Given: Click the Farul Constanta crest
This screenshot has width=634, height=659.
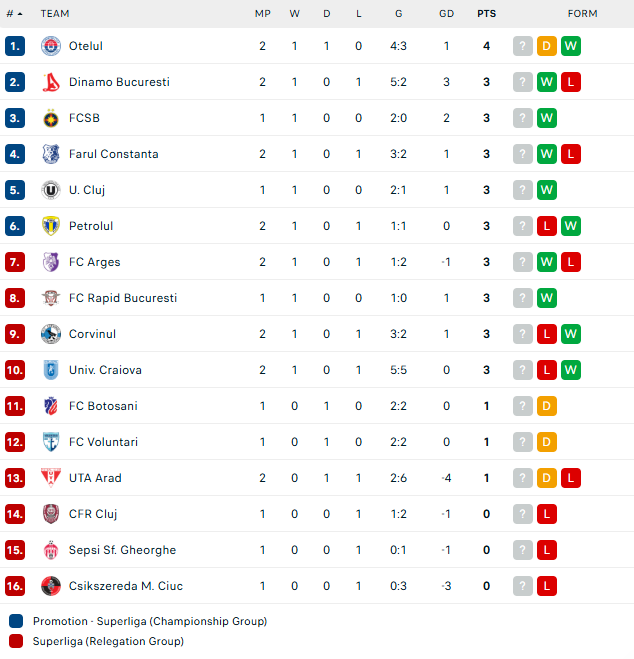Looking at the screenshot, I should 51,154.
